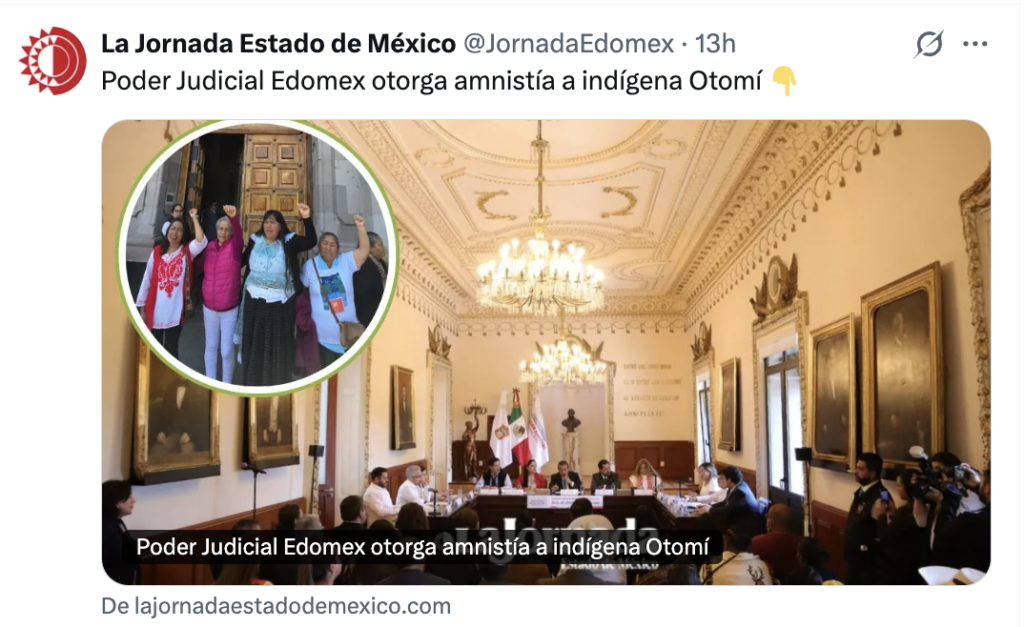Click the Grok slashed-circle icon
The height and width of the screenshot is (627, 1024).
point(929,44)
